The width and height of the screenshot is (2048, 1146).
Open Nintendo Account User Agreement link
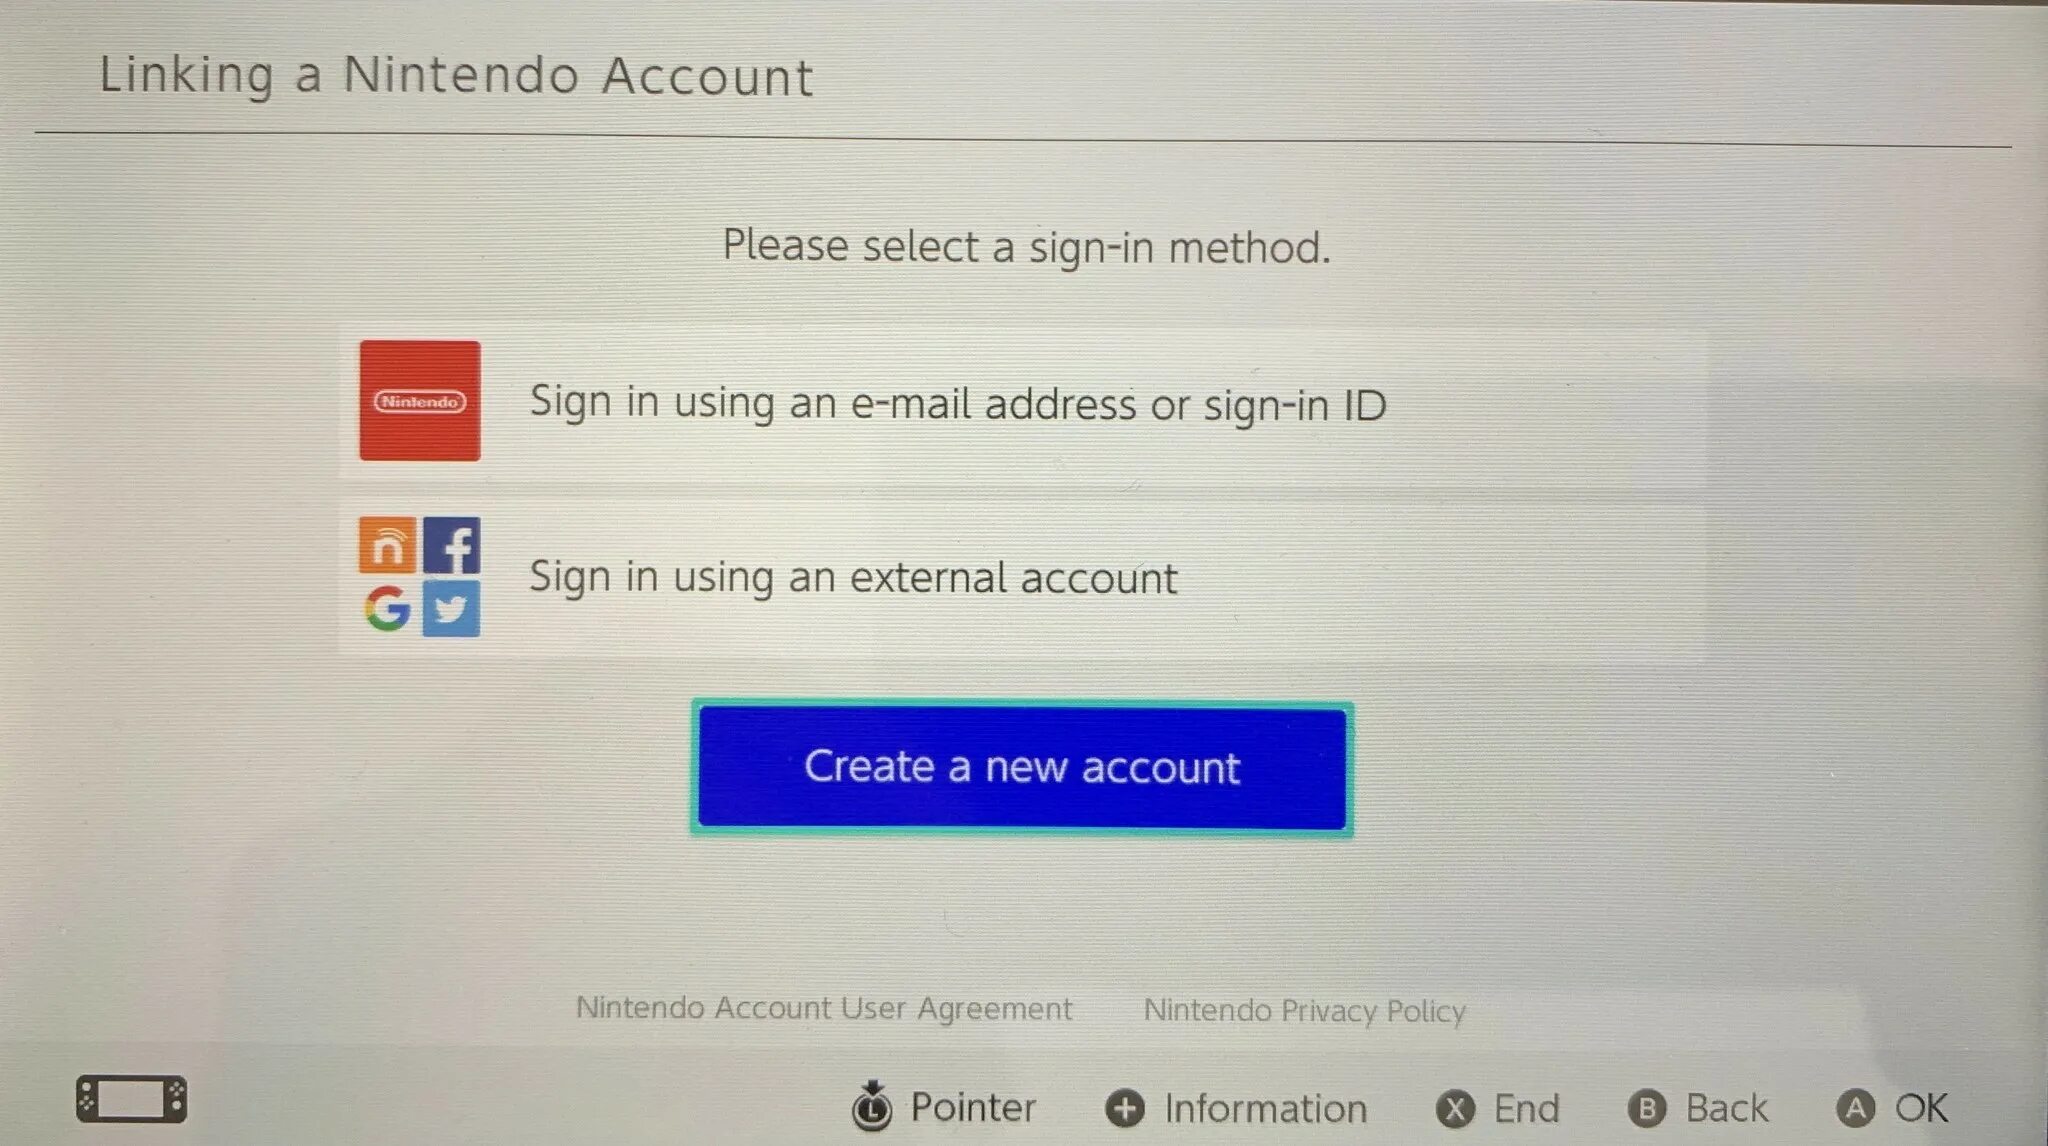[830, 1007]
